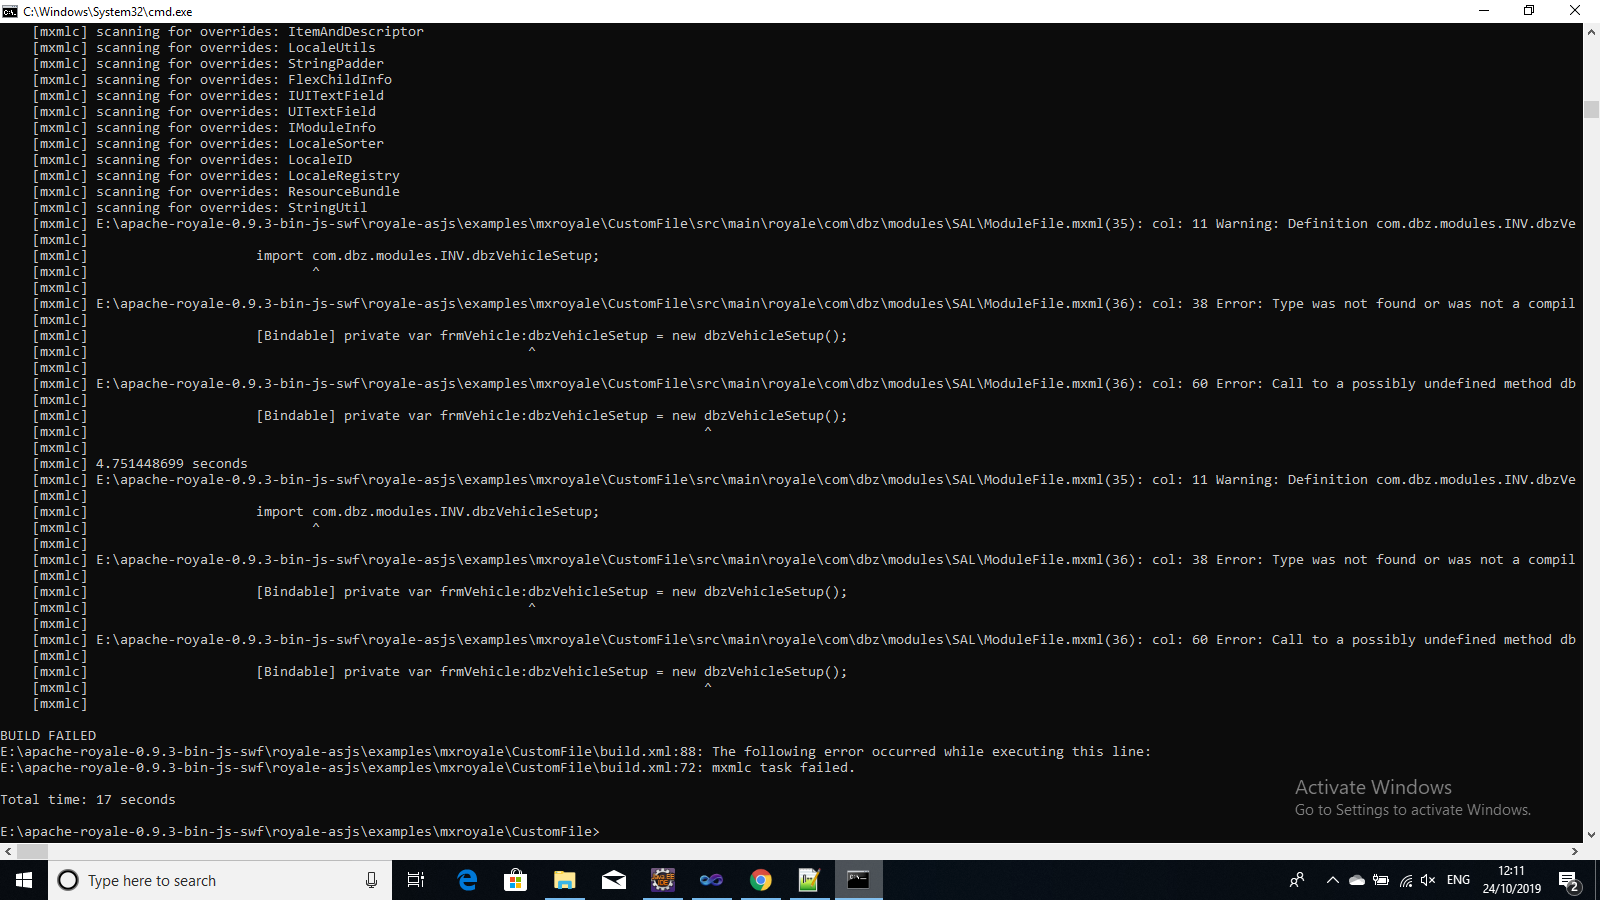This screenshot has width=1600, height=900.
Task: Expand hidden system tray icons
Action: click(x=1332, y=880)
